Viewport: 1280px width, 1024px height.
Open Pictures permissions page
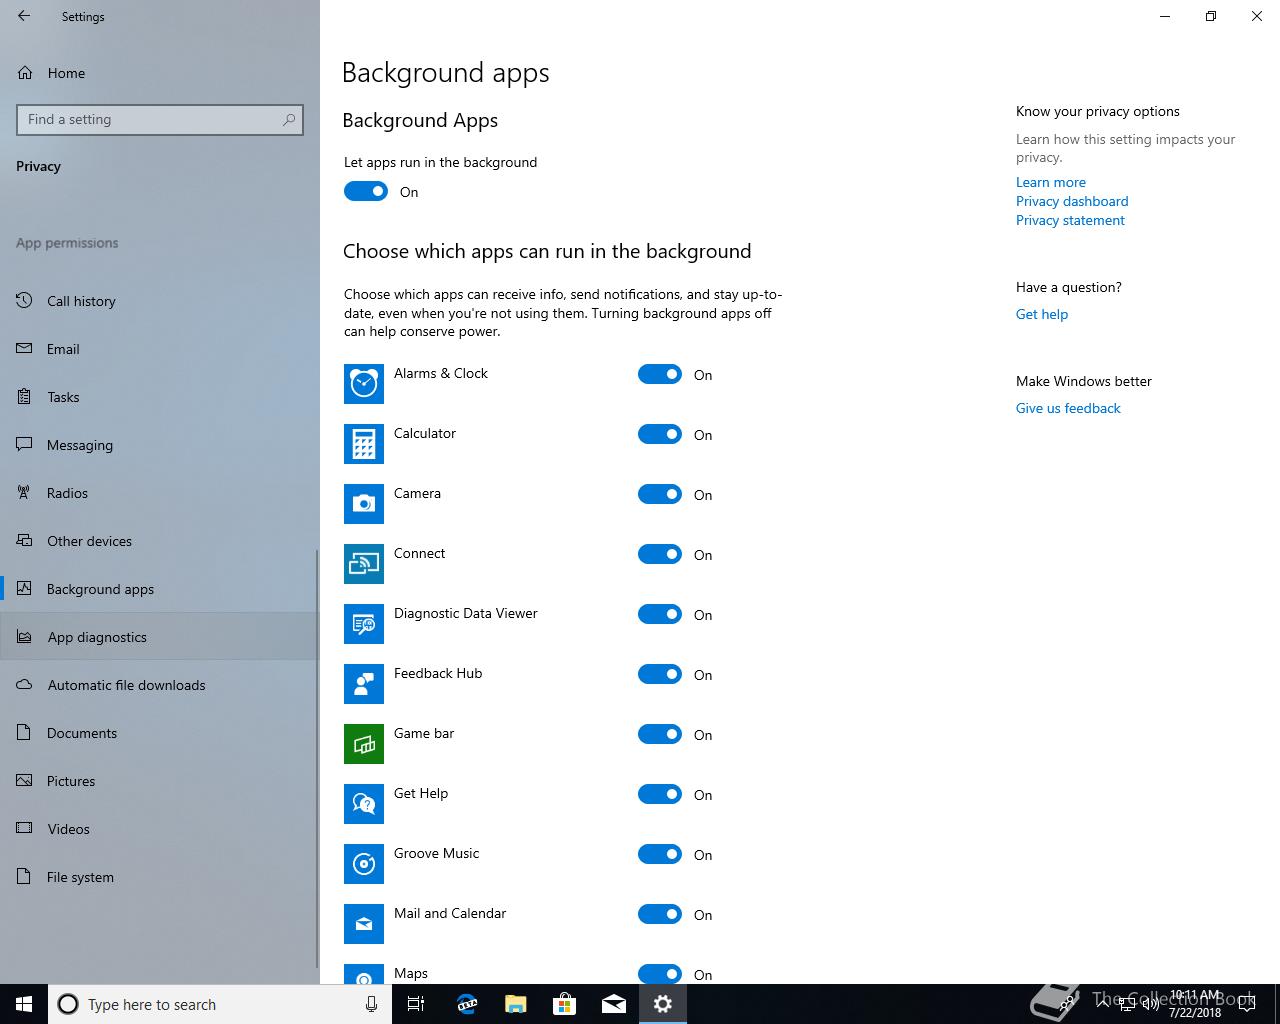(x=158, y=781)
